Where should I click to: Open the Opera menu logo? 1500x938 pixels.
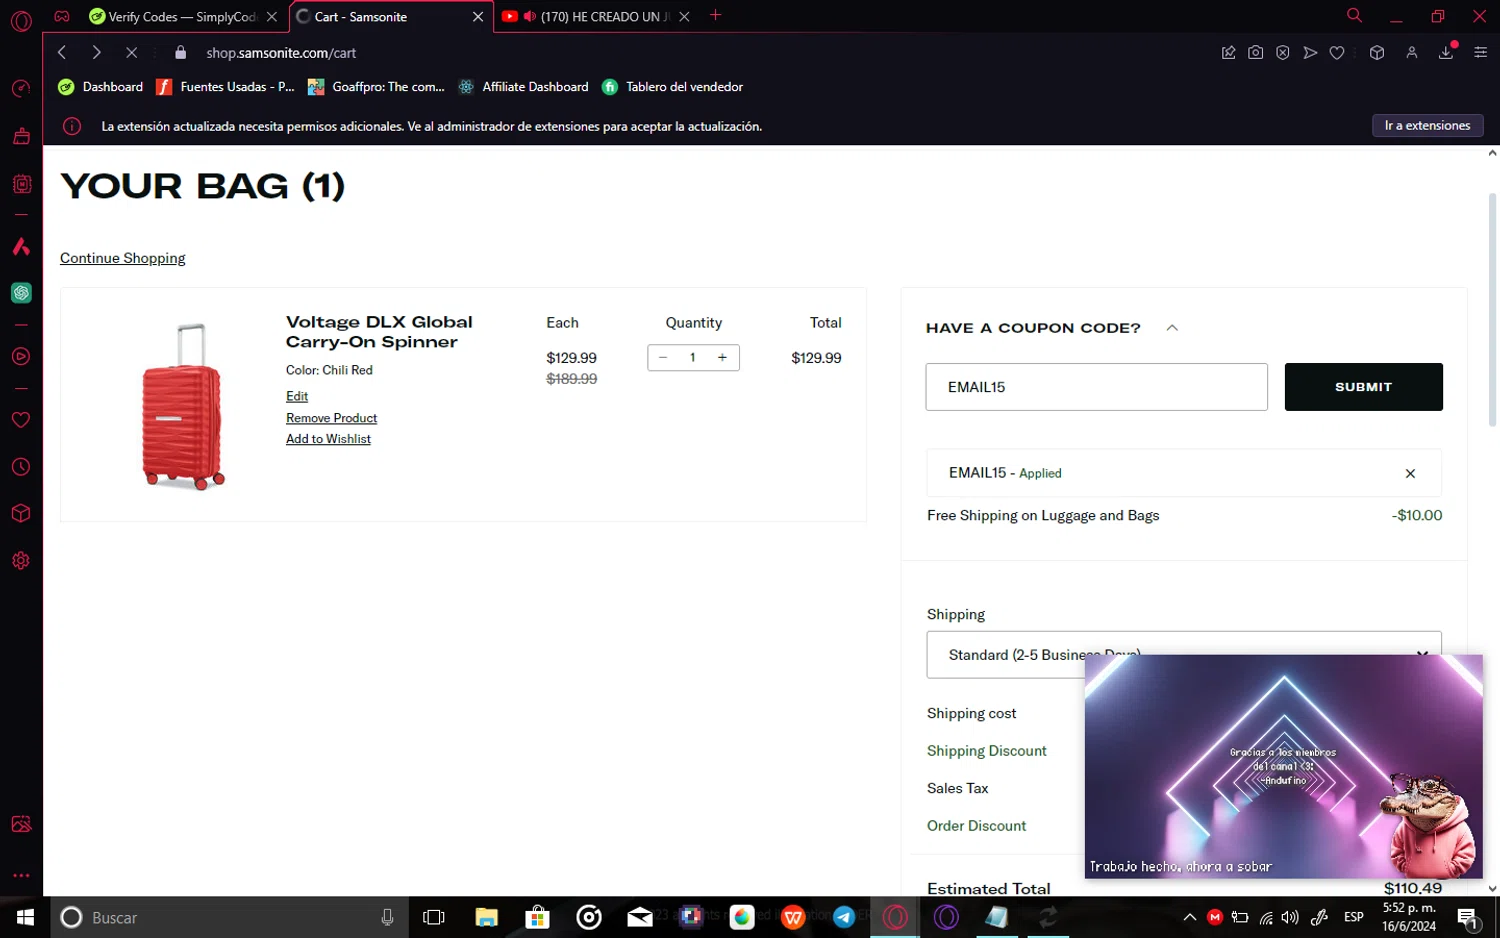tap(21, 21)
